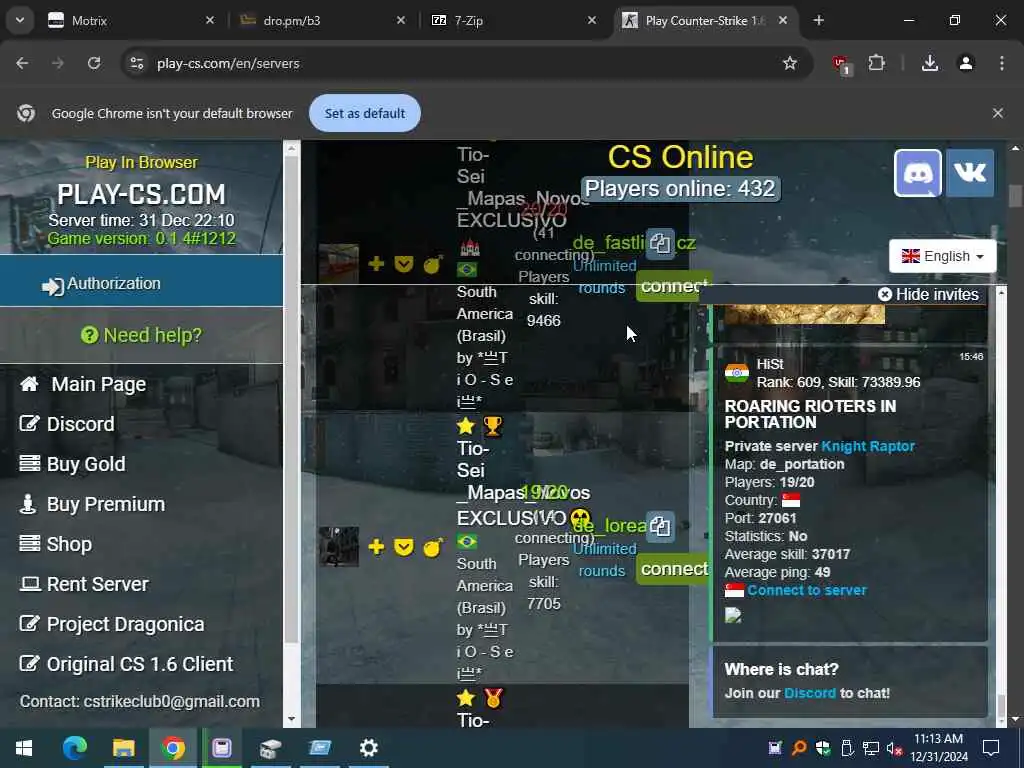This screenshot has width=1024, height=768.
Task: Open Authorization in sidebar
Action: tap(142, 281)
